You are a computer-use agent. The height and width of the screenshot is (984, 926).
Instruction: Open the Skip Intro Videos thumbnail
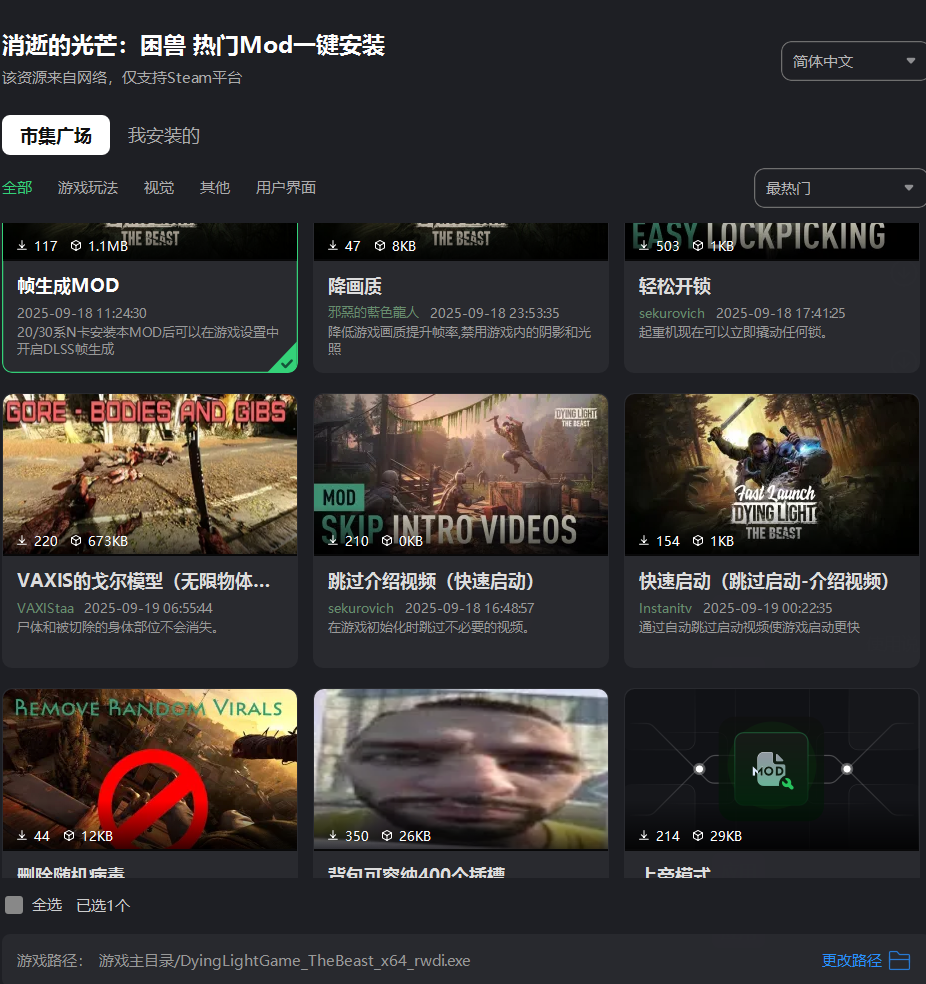(x=461, y=474)
